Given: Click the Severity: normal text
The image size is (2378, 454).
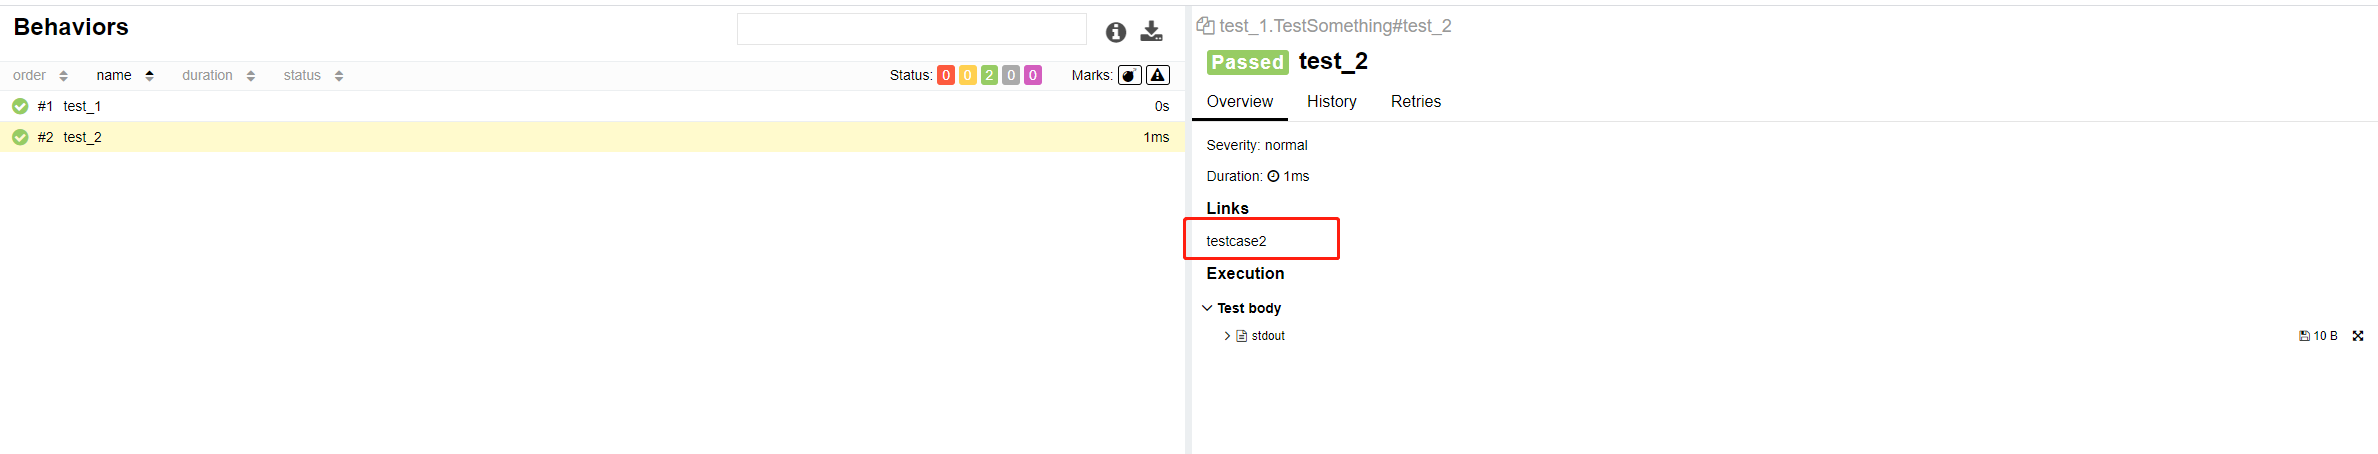Looking at the screenshot, I should coord(1257,145).
